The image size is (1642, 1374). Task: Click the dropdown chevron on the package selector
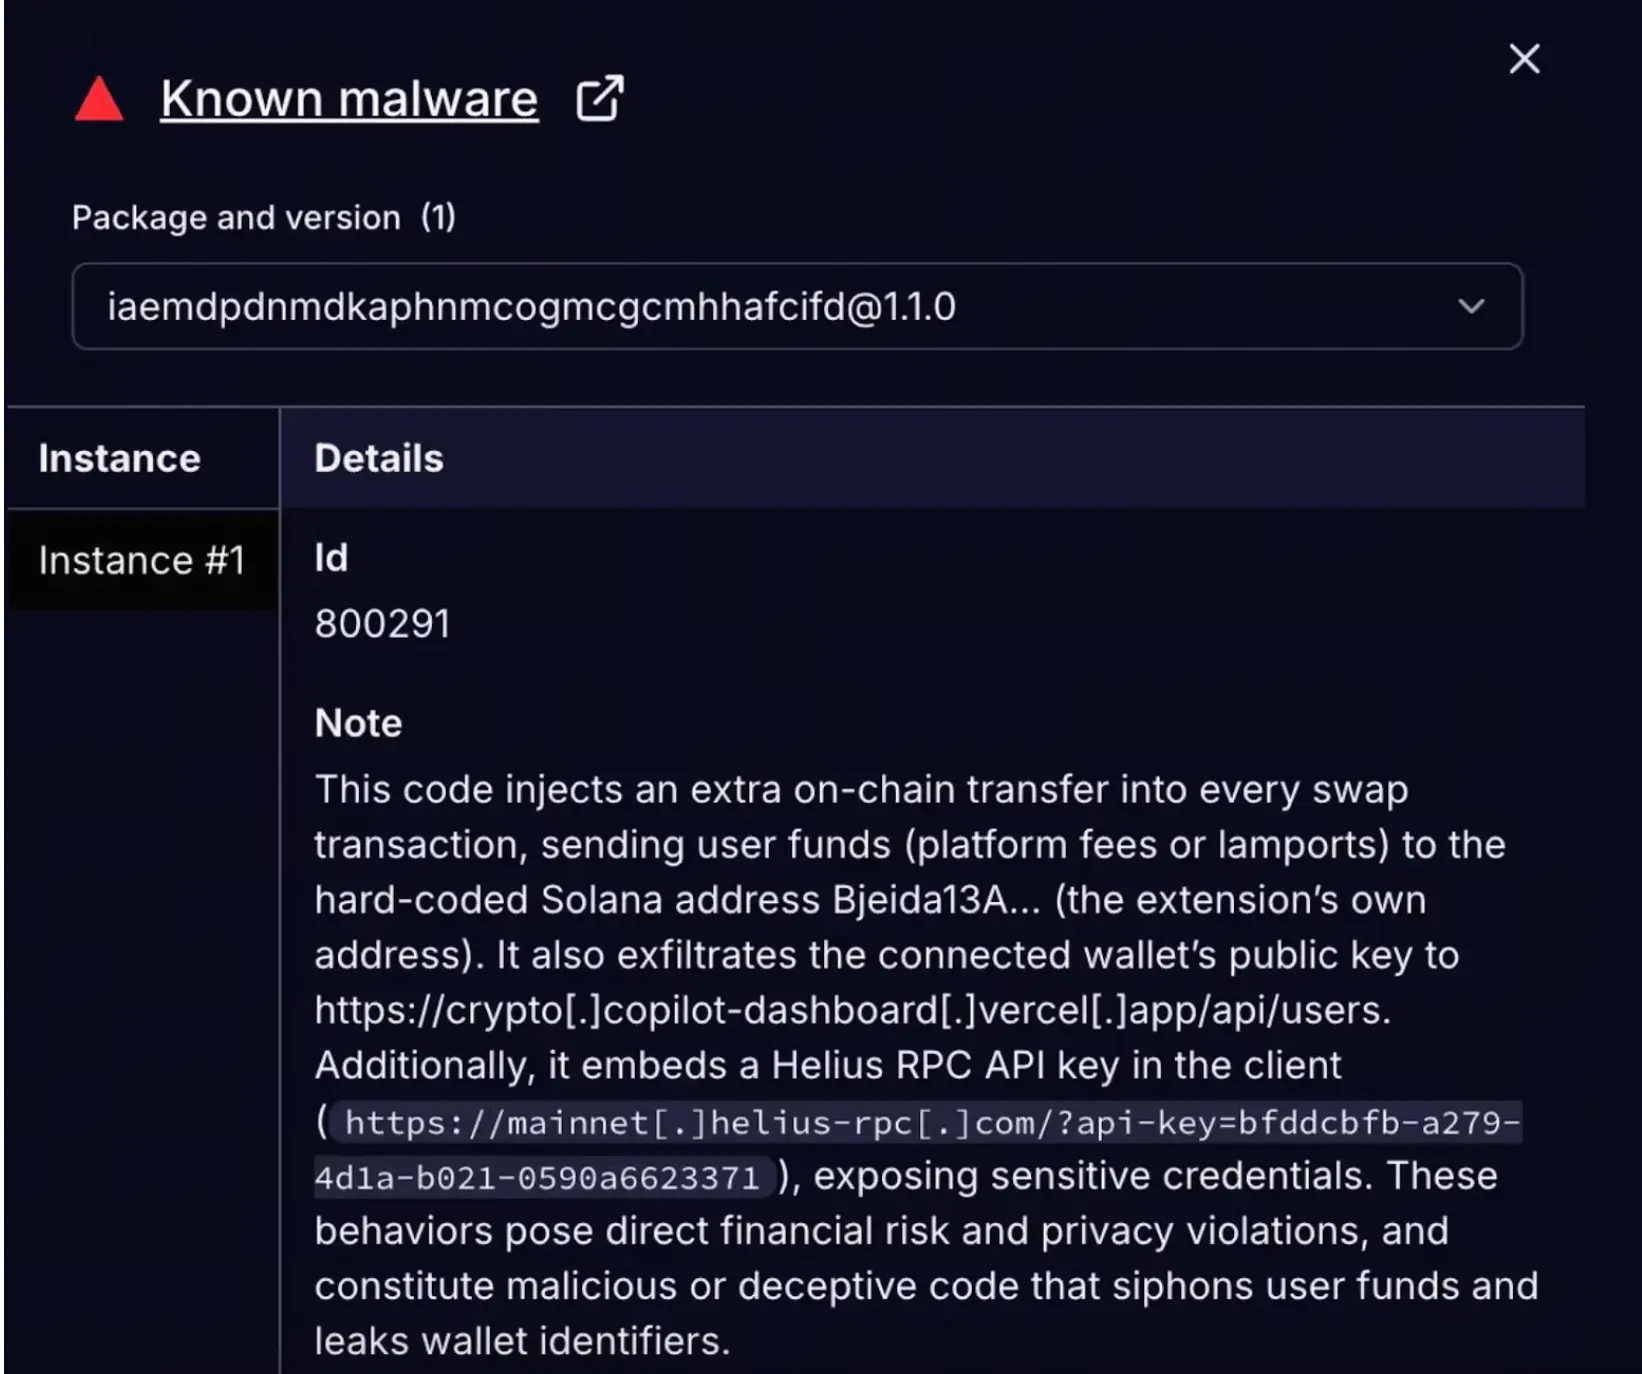tap(1470, 307)
